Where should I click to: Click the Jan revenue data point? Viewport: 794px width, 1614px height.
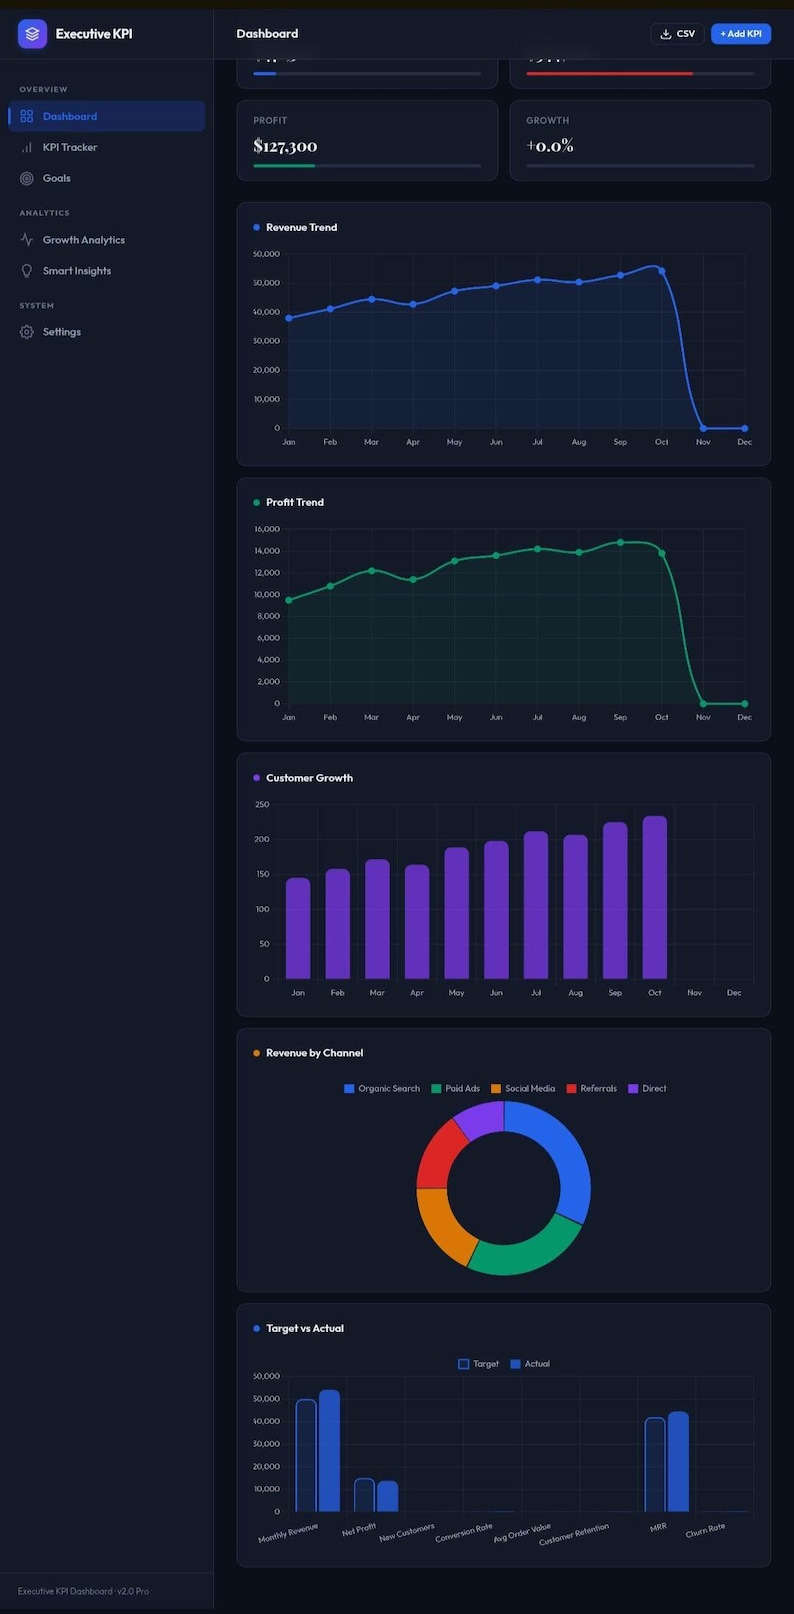289,318
